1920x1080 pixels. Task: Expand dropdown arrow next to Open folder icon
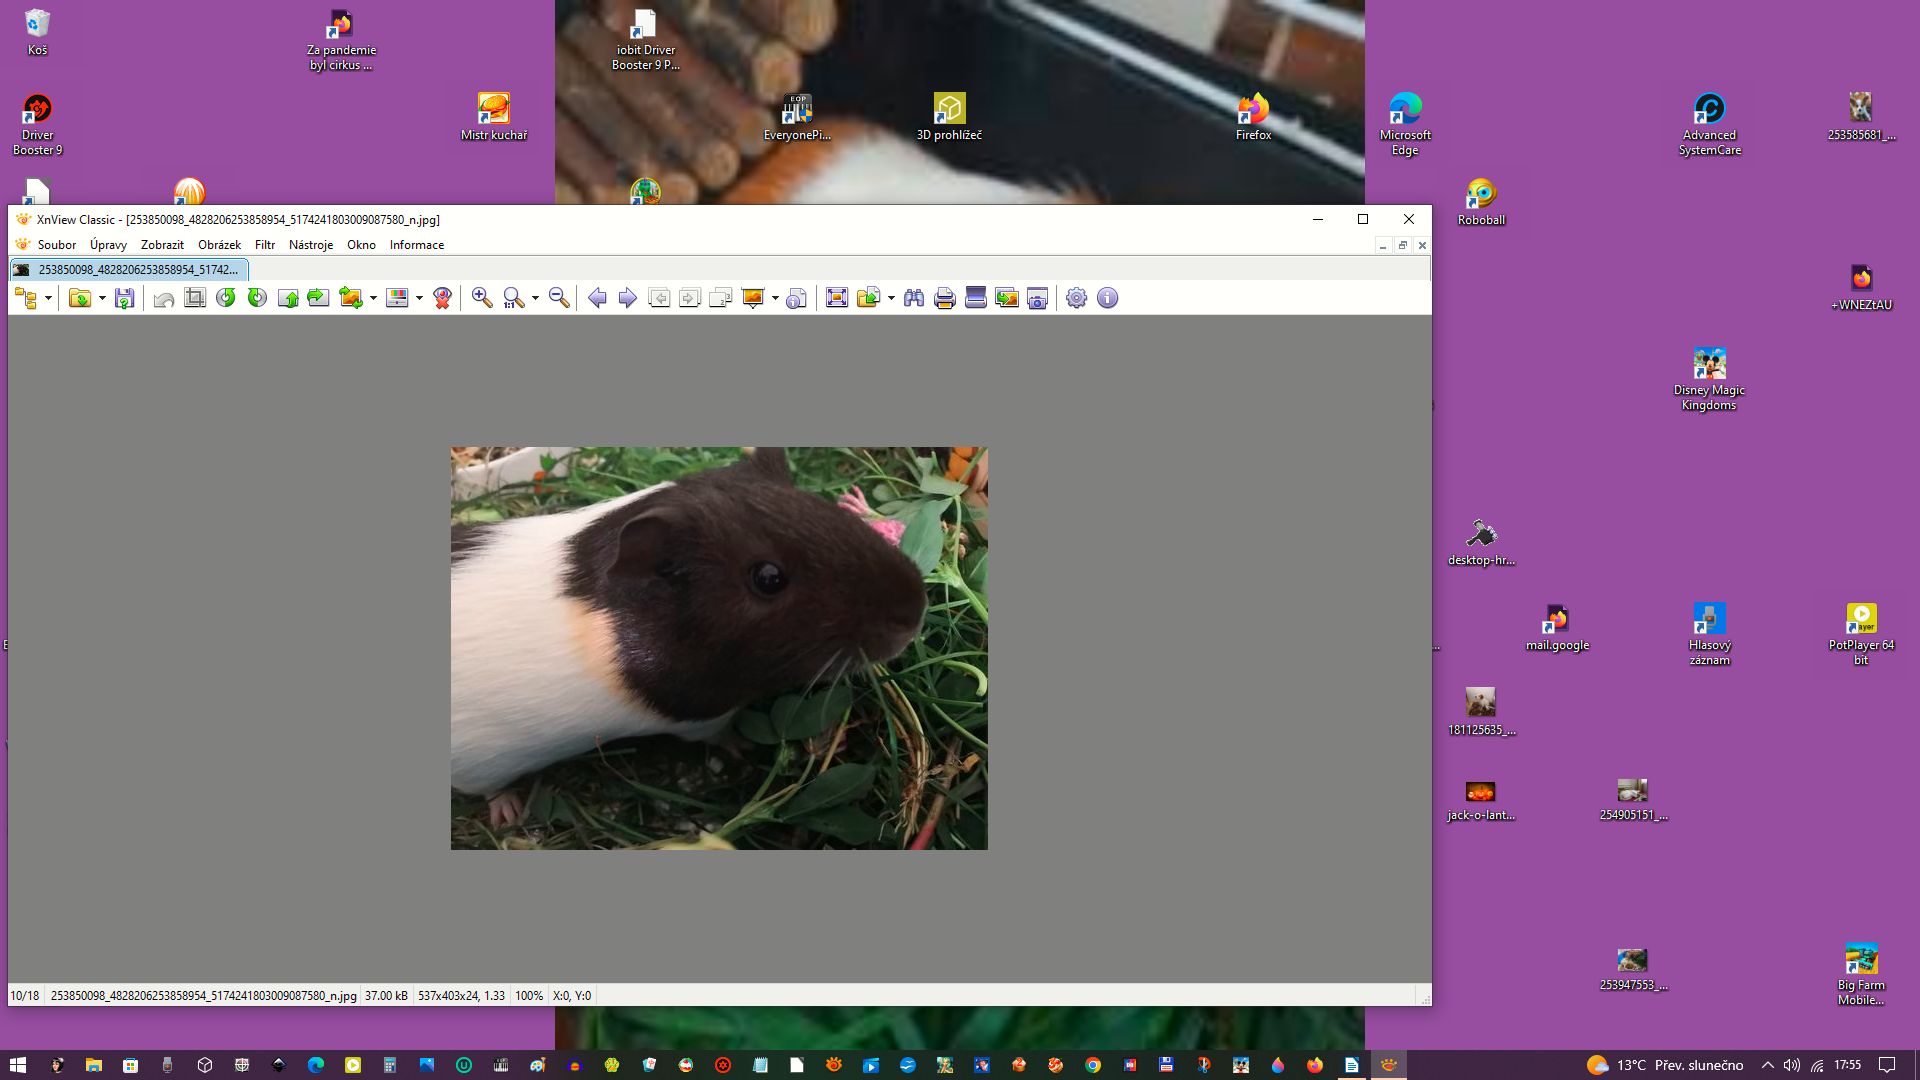tap(102, 298)
